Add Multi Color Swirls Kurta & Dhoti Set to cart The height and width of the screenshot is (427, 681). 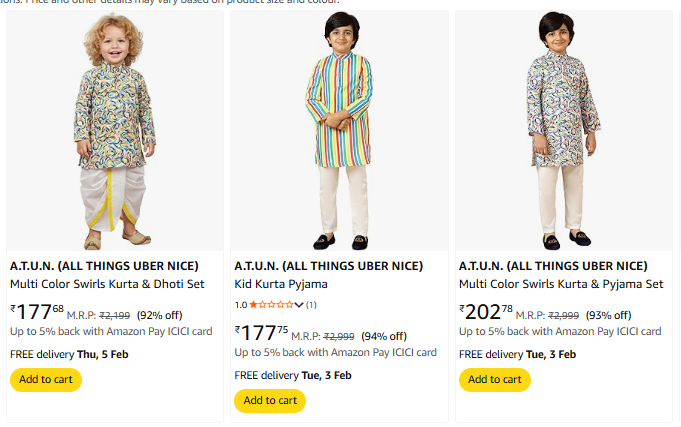(46, 380)
